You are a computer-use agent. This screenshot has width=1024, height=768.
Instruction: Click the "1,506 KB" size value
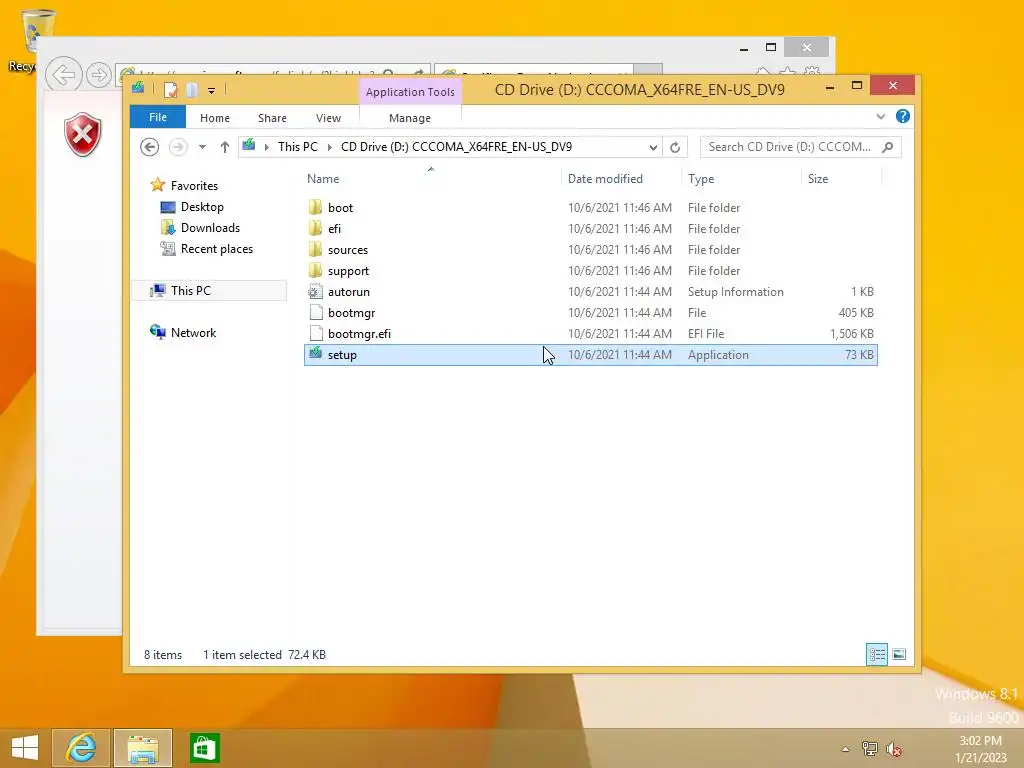(852, 334)
